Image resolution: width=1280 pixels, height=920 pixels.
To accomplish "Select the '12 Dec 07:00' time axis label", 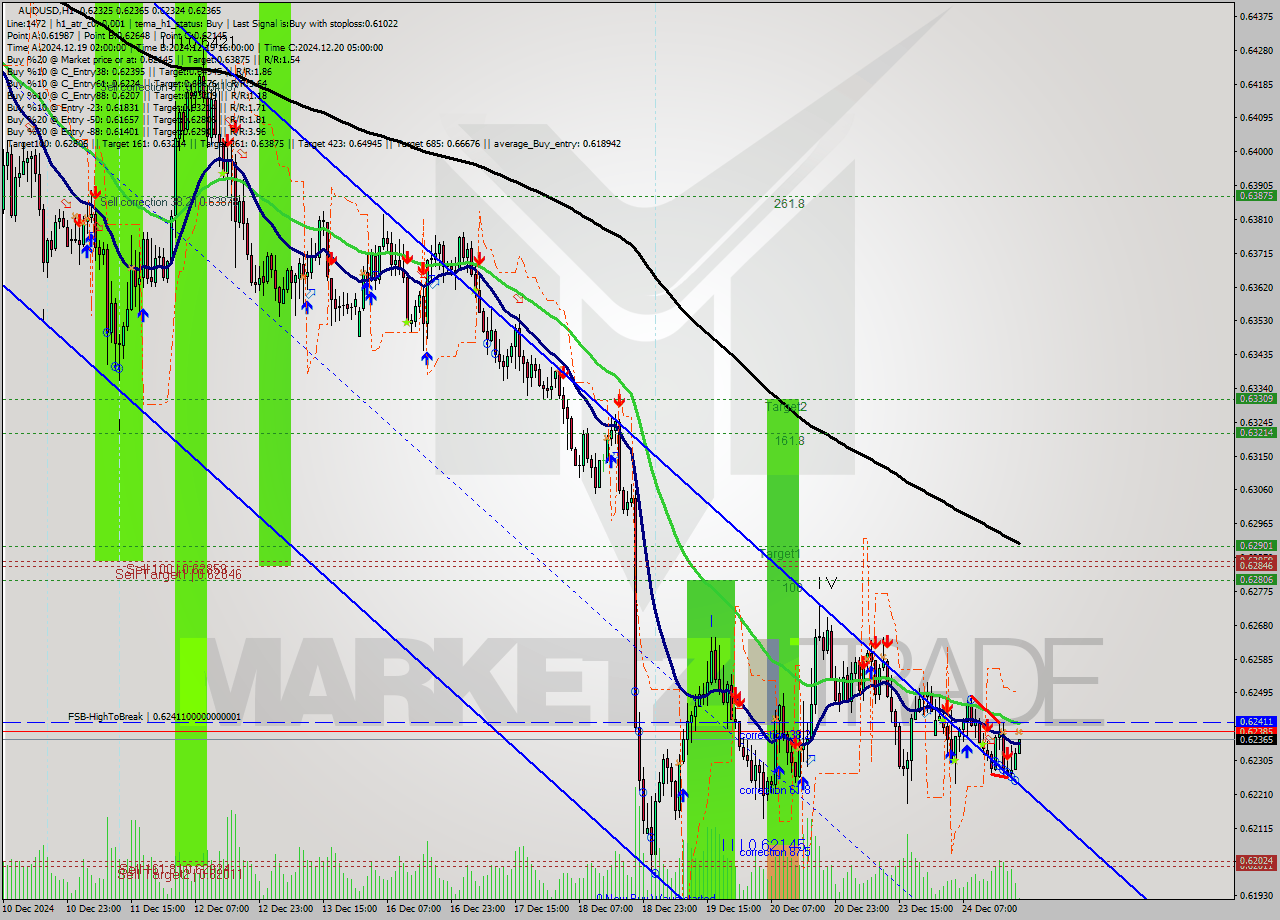I will (x=221, y=909).
